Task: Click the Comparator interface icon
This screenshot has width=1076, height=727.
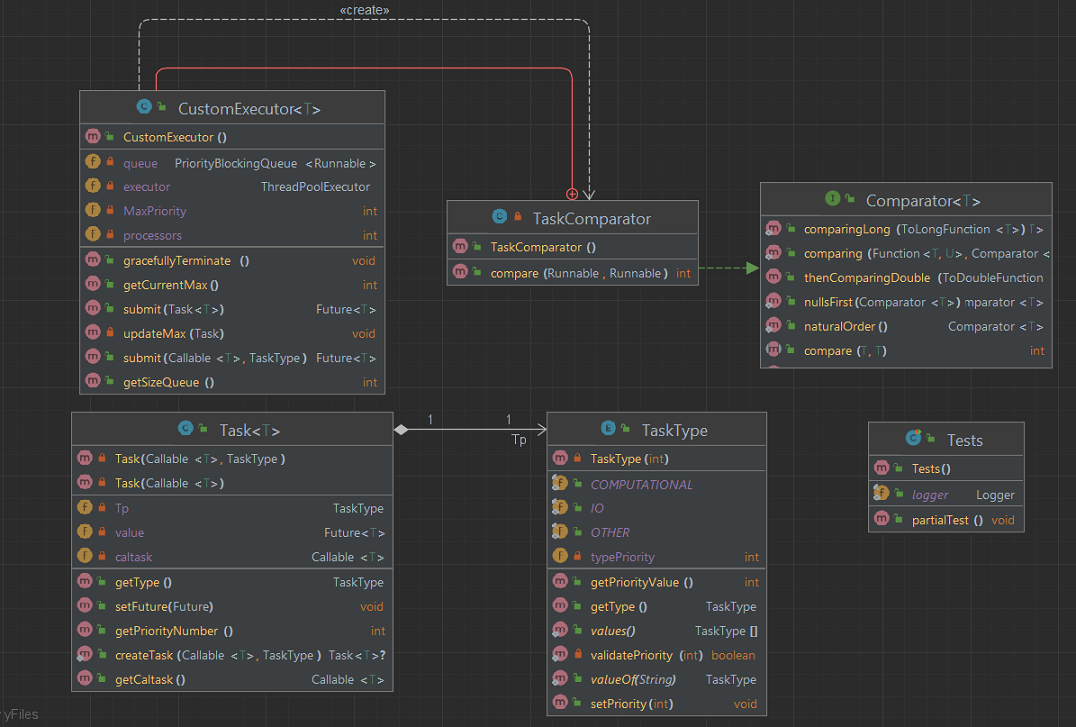Action: pos(832,198)
